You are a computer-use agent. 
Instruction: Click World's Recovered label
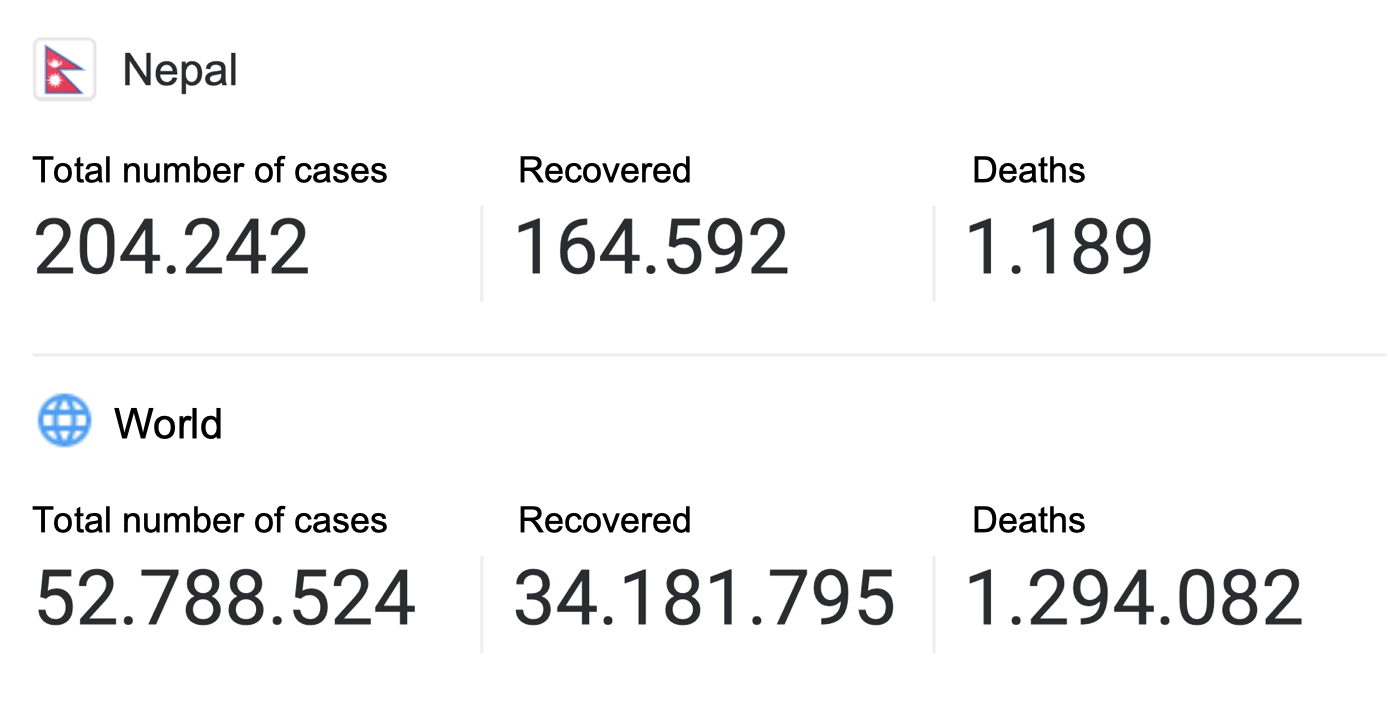(x=604, y=520)
